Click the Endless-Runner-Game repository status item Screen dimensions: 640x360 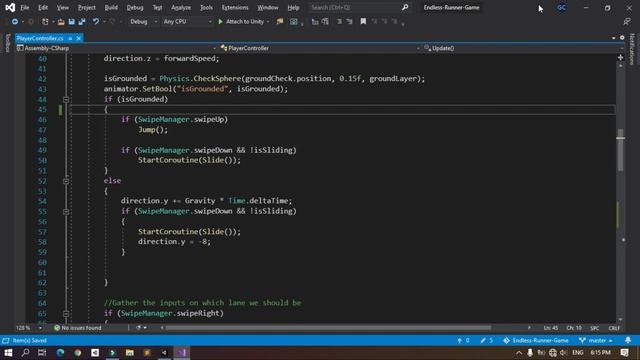click(x=536, y=340)
